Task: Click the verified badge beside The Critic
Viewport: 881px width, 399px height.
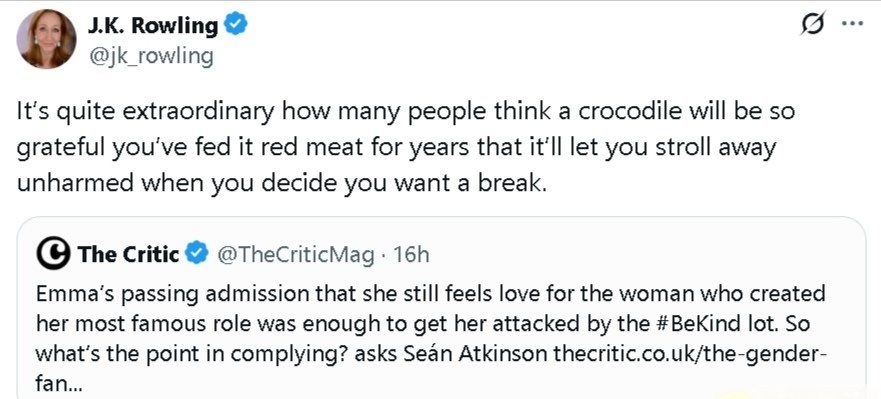Action: coord(197,255)
